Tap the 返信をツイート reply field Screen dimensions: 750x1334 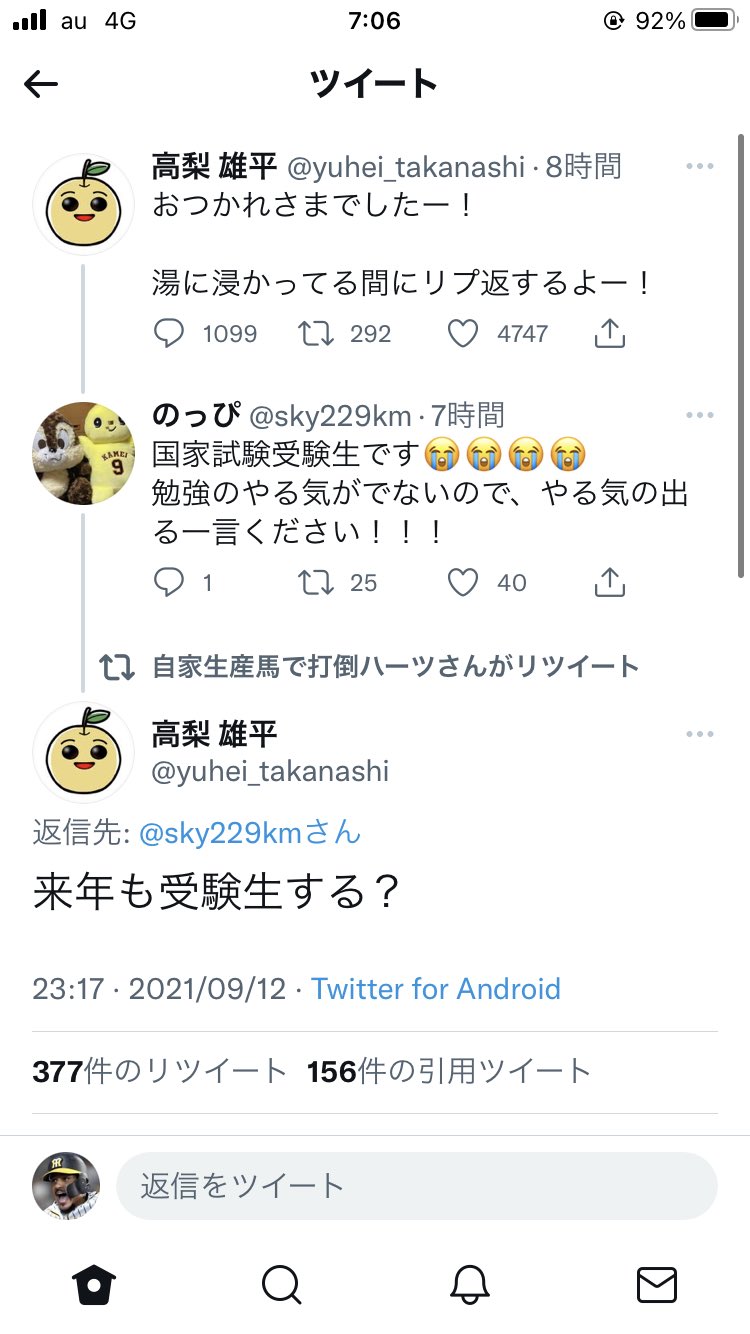point(416,1186)
